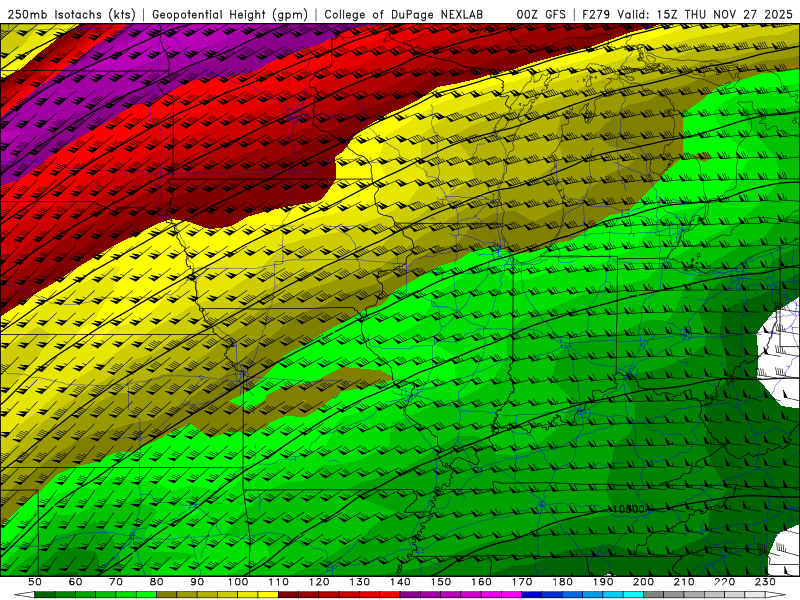Click the 210 knot color scale label
The height and width of the screenshot is (600, 800).
click(684, 582)
